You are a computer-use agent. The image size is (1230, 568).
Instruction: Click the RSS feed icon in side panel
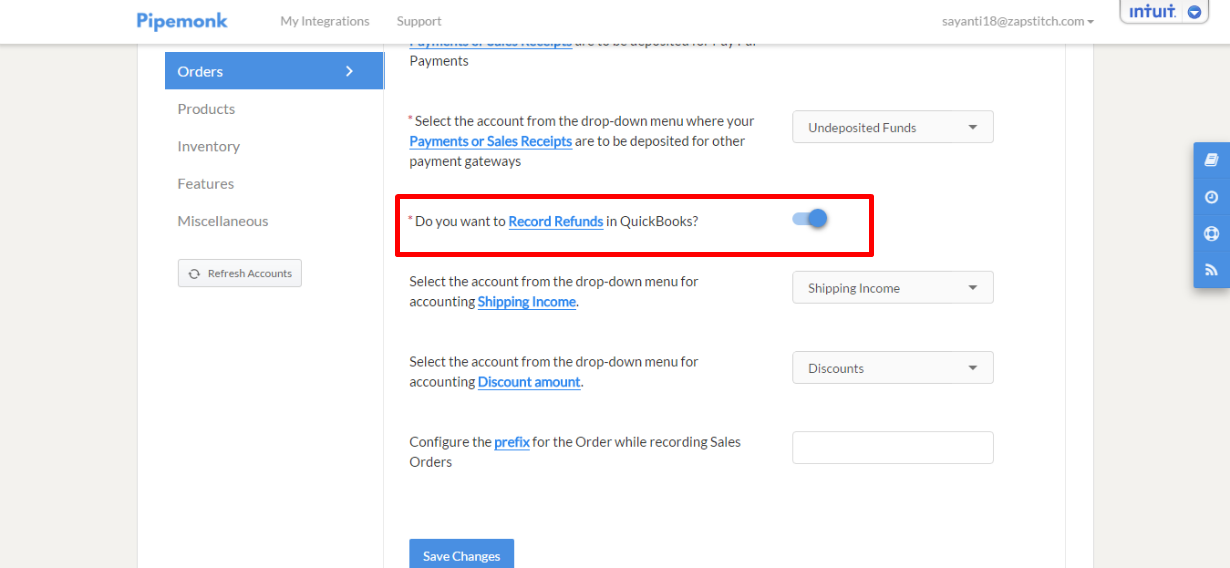pos(1211,270)
